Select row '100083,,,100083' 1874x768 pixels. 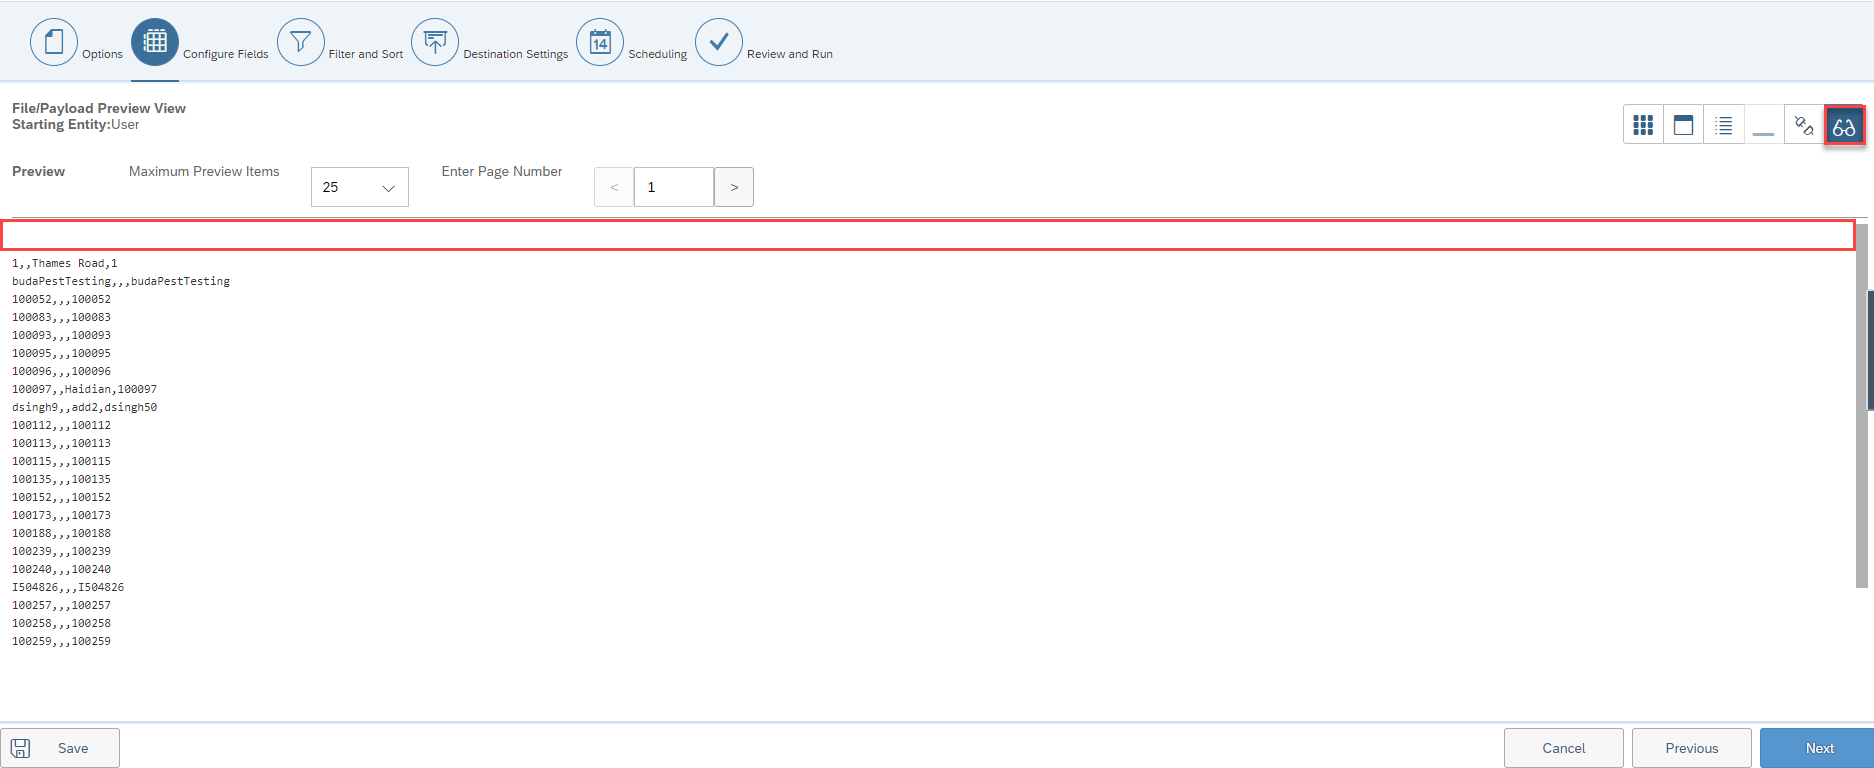(62, 317)
